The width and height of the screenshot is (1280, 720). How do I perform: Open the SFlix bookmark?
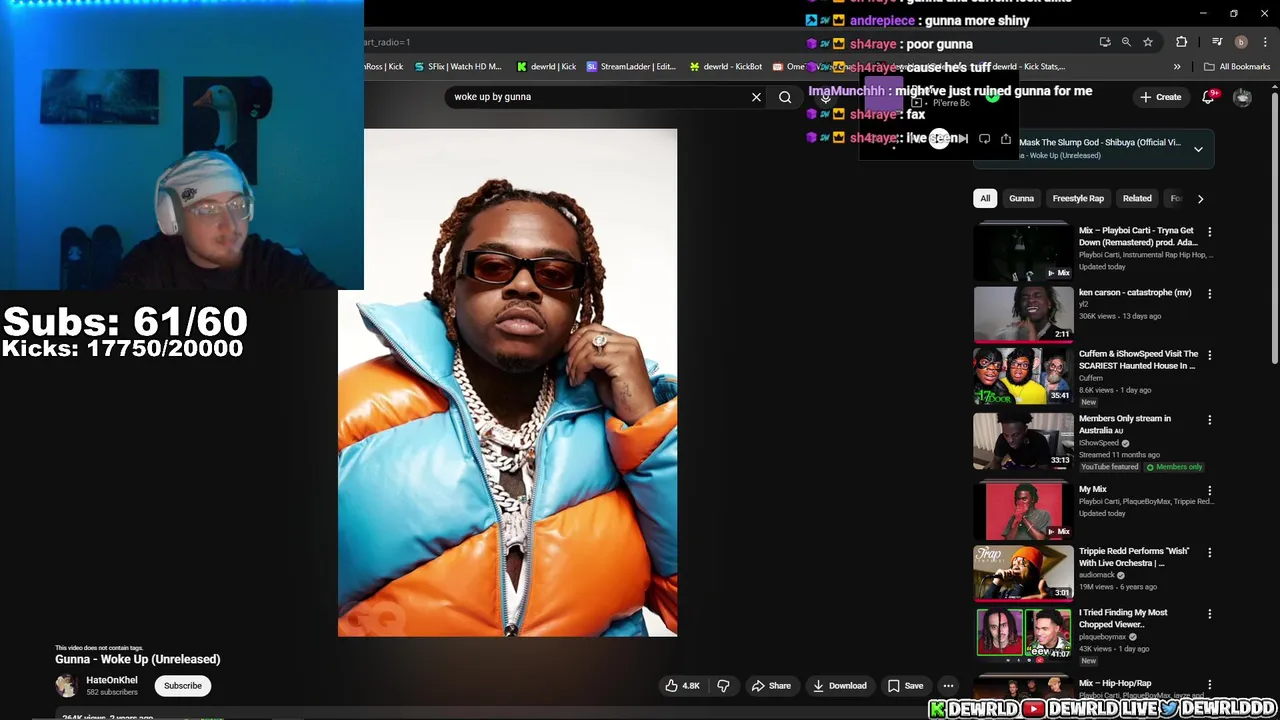point(457,67)
